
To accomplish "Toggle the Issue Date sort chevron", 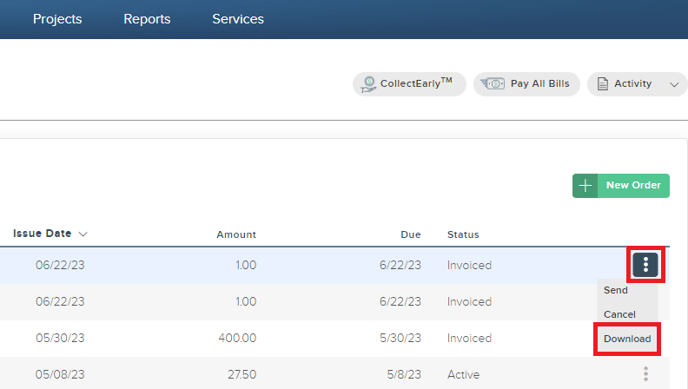I will 83,234.
